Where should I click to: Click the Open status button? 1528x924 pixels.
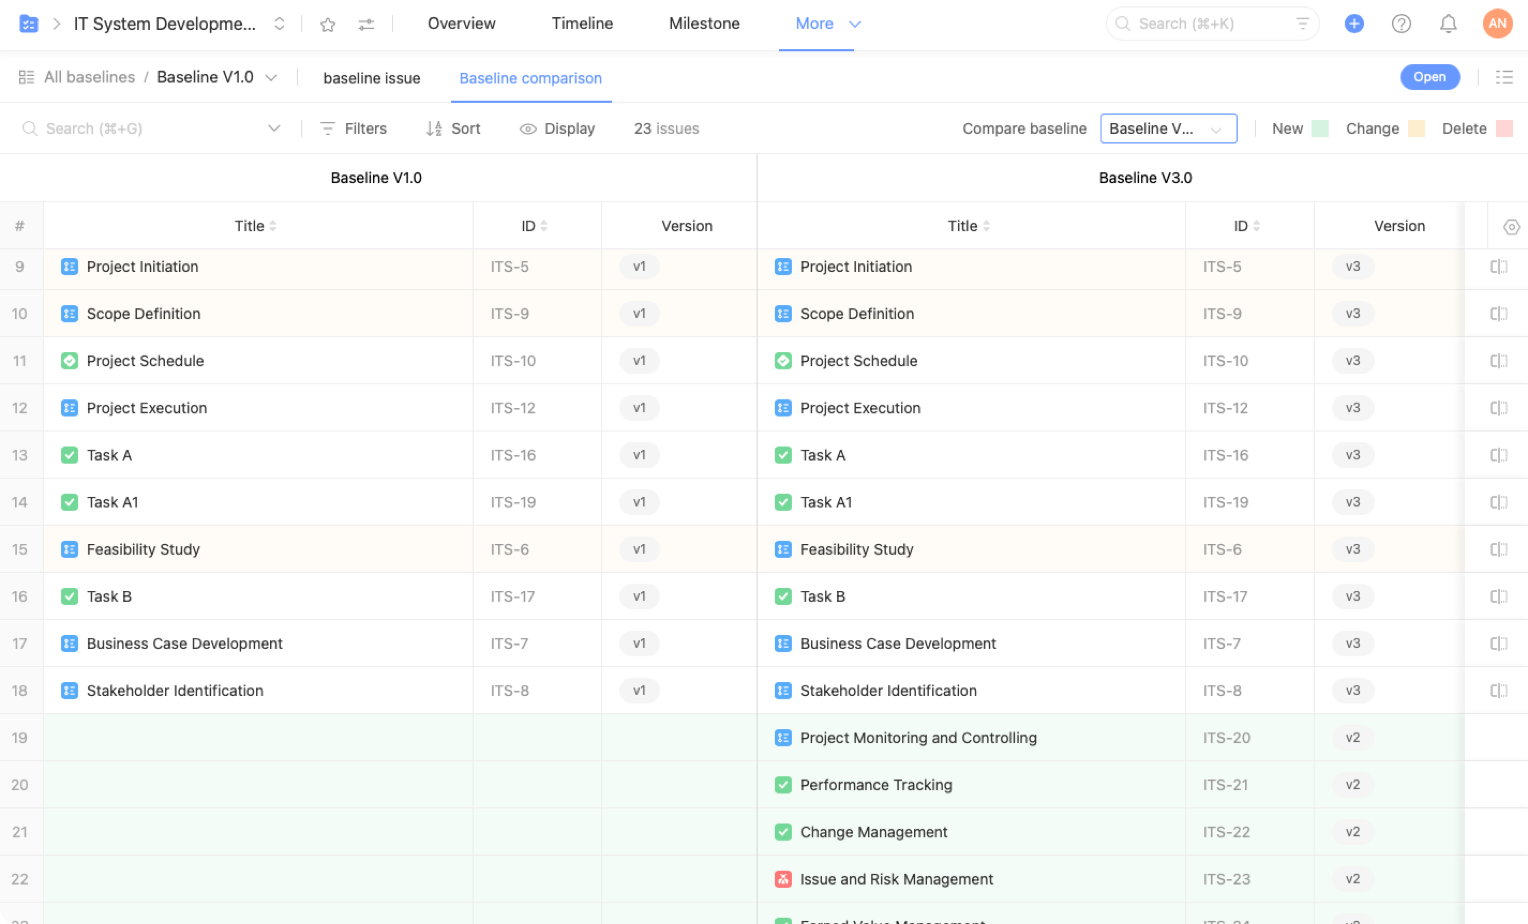(x=1429, y=77)
